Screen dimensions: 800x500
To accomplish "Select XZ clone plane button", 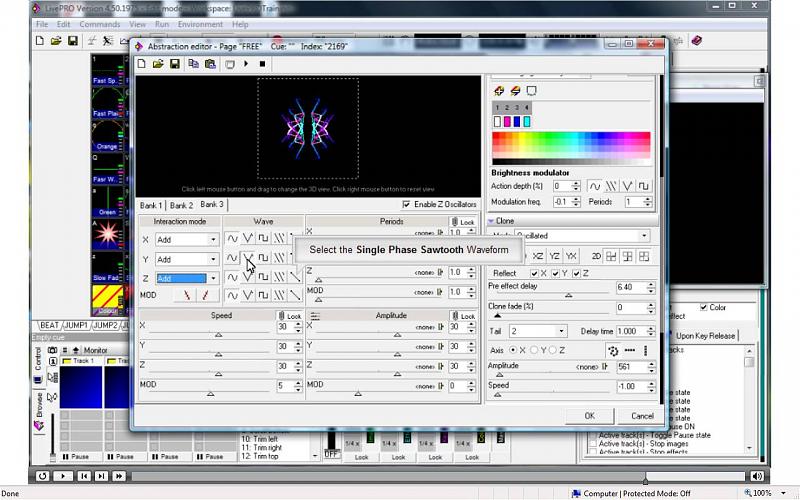I will click(x=537, y=256).
